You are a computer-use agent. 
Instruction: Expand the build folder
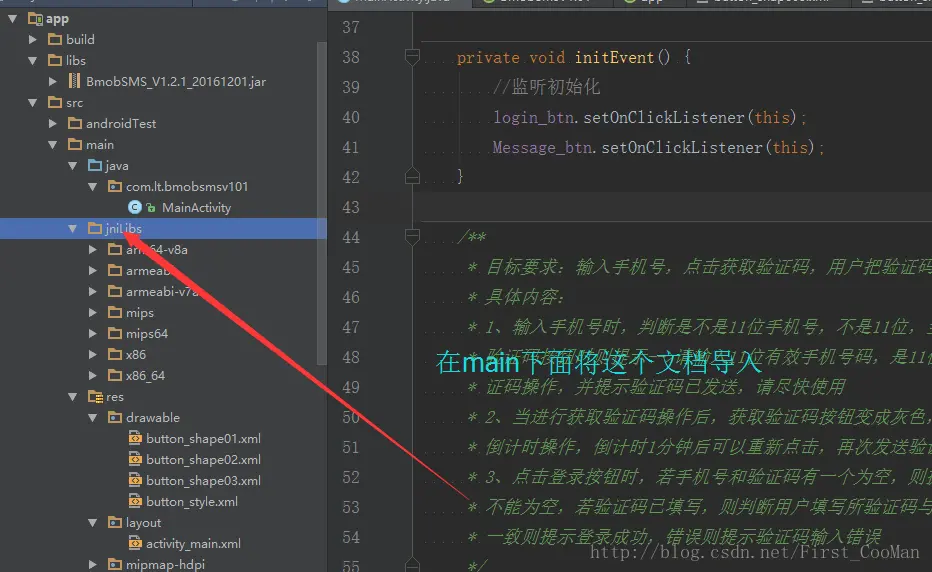click(x=33, y=39)
